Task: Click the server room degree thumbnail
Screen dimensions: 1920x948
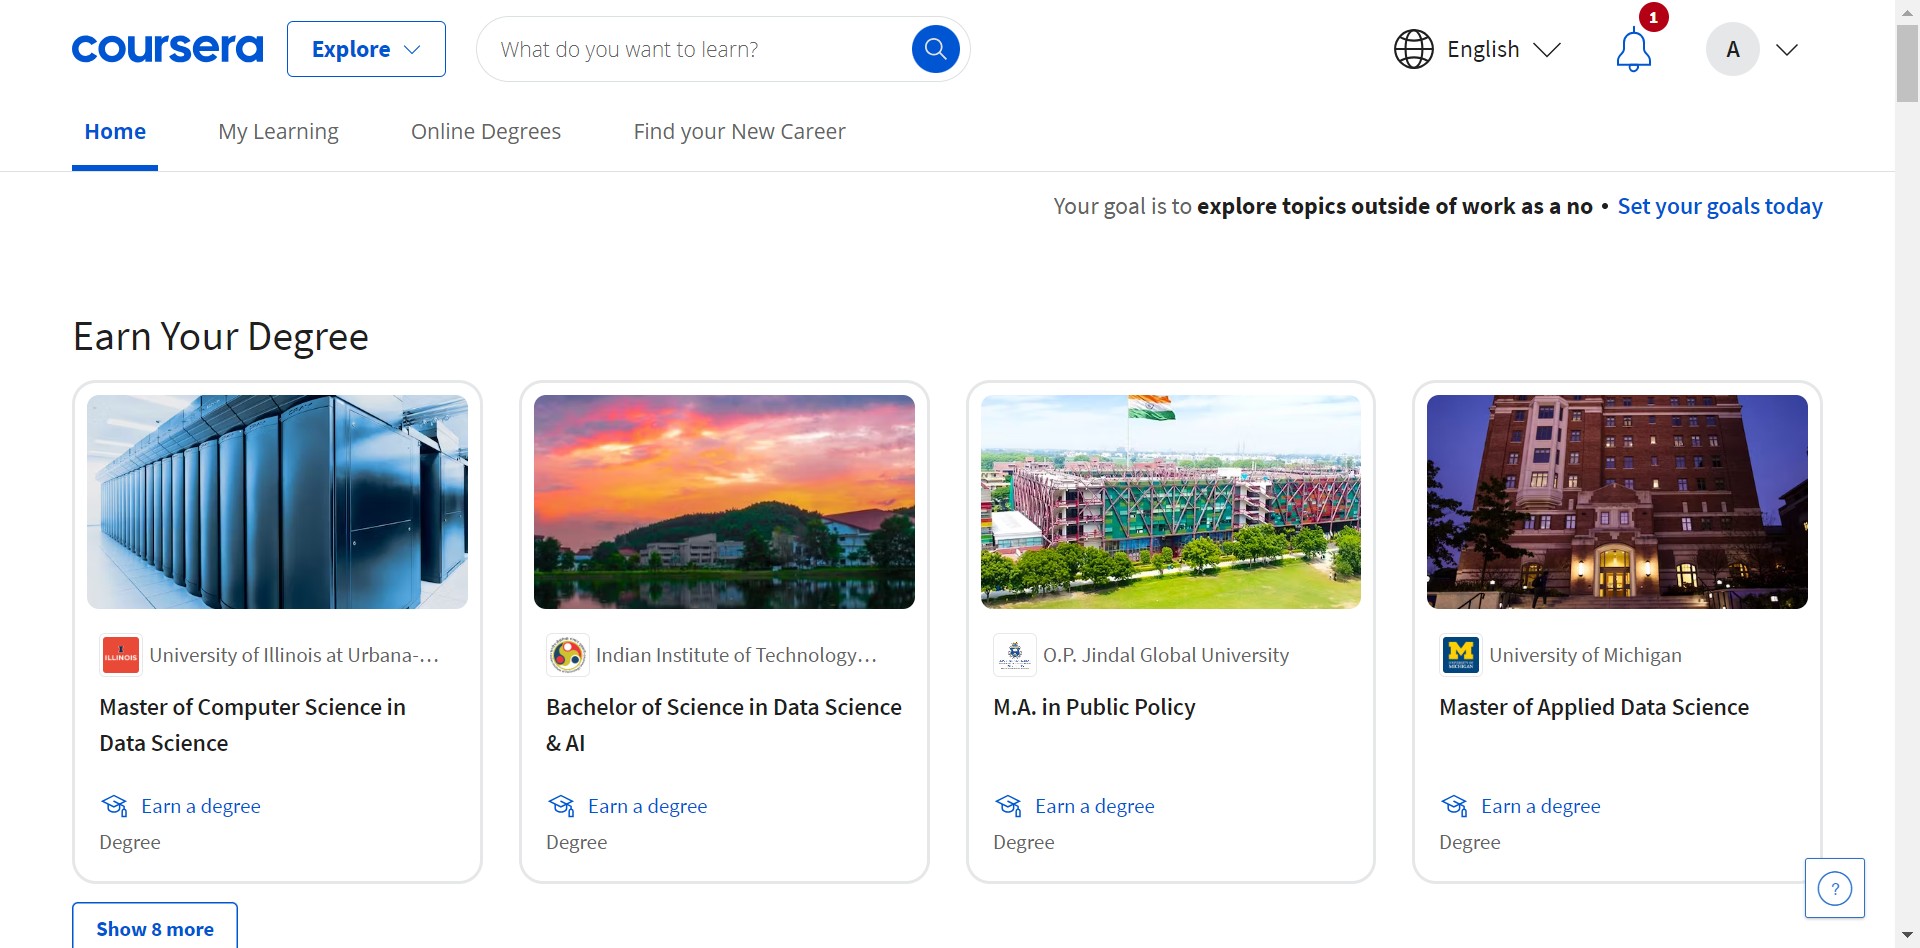Action: tap(277, 502)
